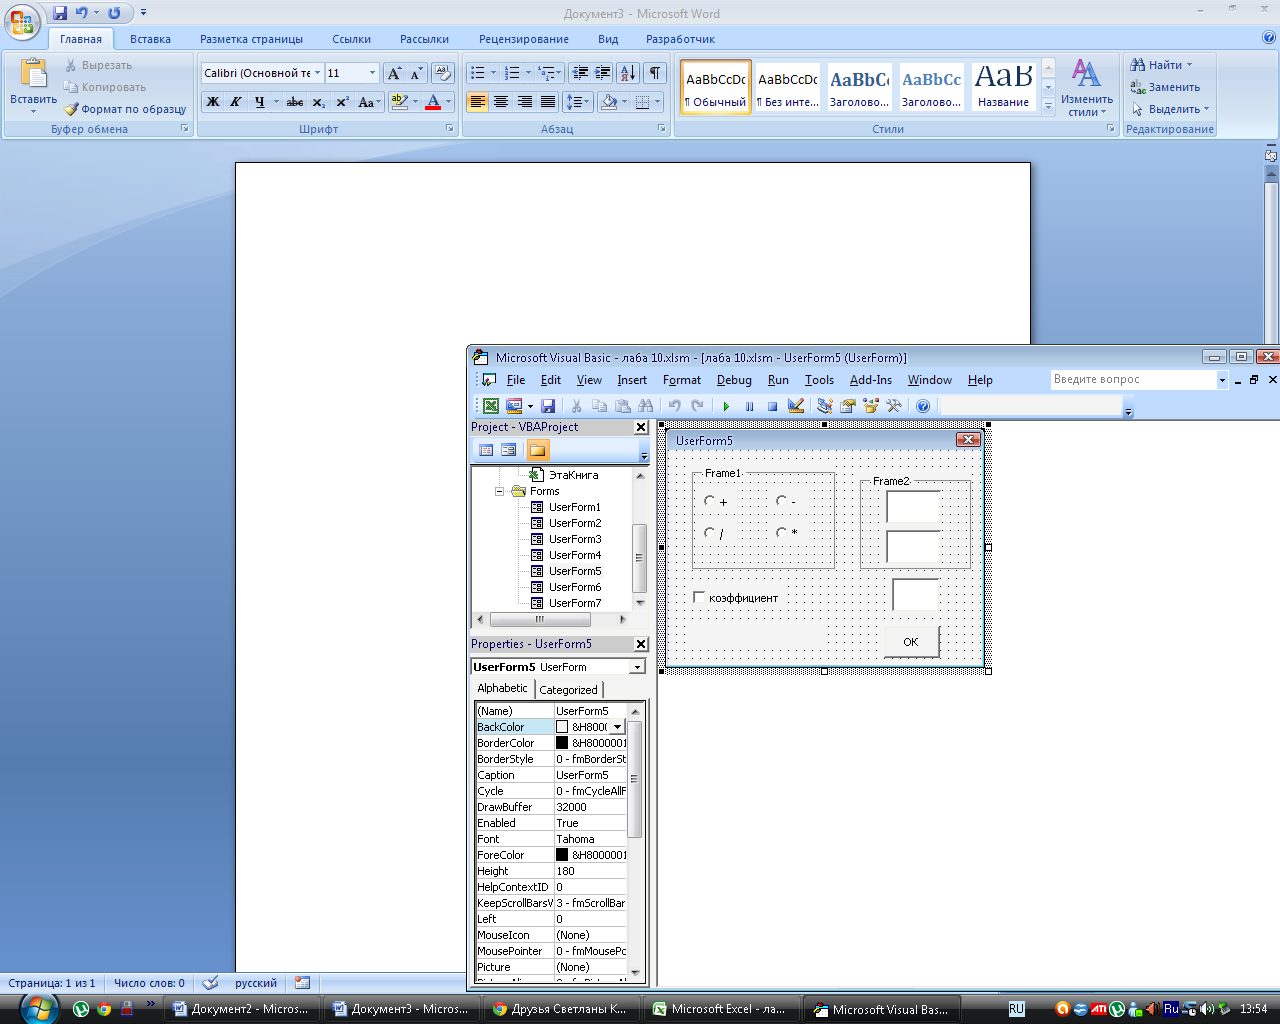
Task: Open the Tools menu in VBA editor
Action: click(x=819, y=380)
